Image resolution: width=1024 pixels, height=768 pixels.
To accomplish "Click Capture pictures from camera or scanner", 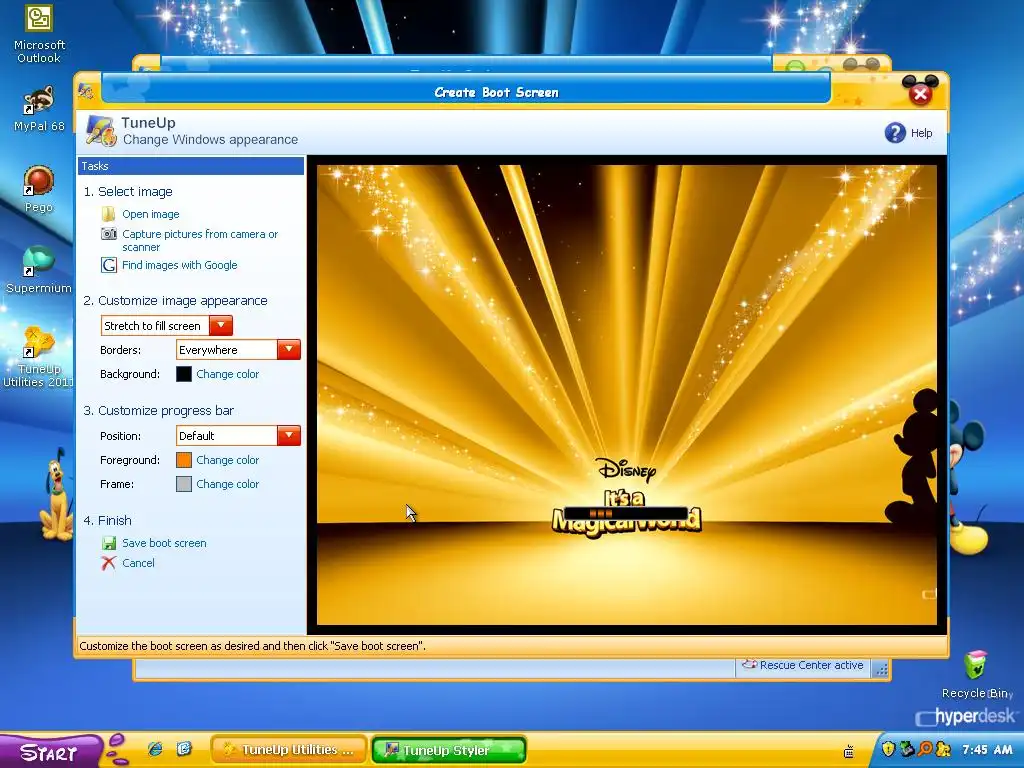I will pyautogui.click(x=200, y=240).
